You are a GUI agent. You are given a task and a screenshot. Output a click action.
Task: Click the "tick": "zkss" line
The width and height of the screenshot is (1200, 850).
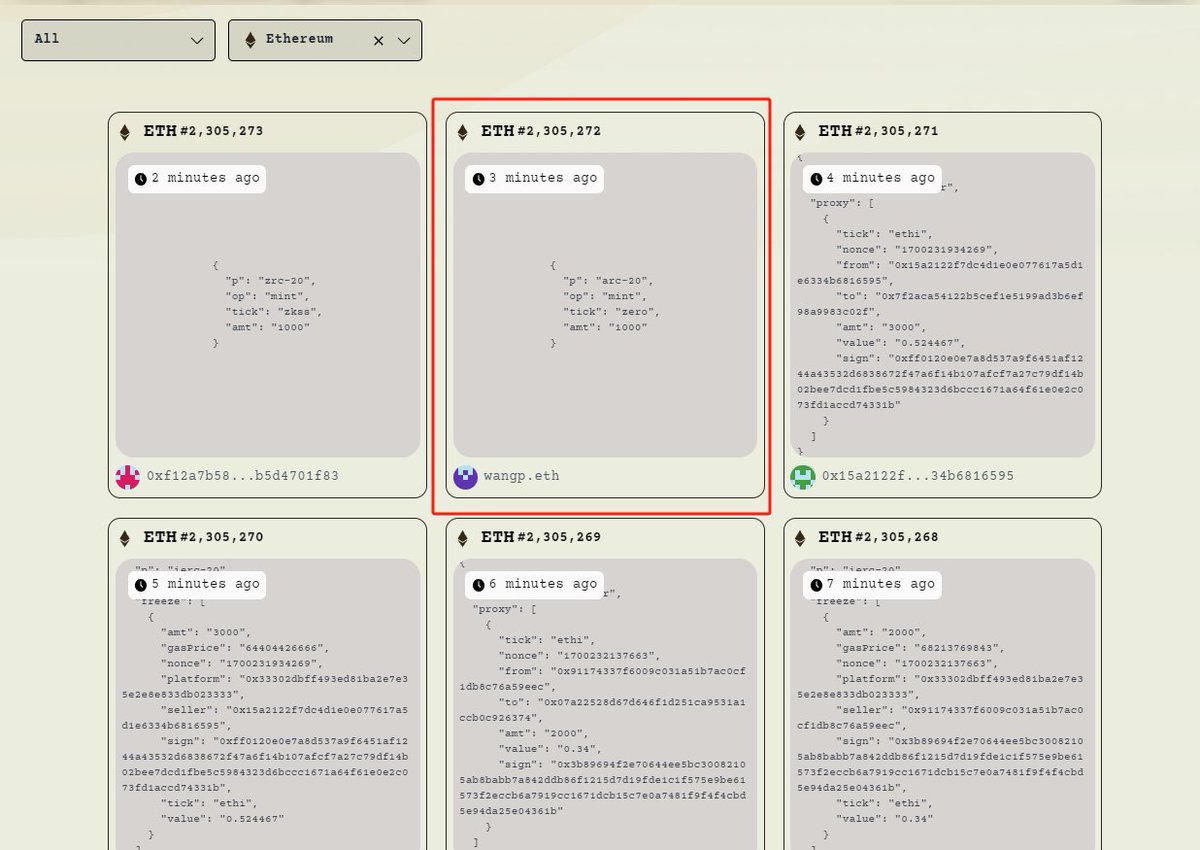coord(274,312)
